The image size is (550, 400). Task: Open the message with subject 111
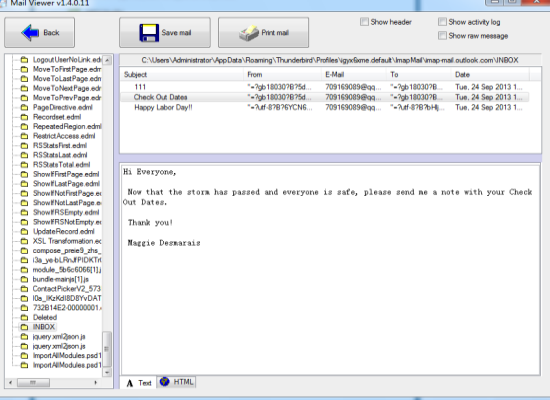click(324, 87)
